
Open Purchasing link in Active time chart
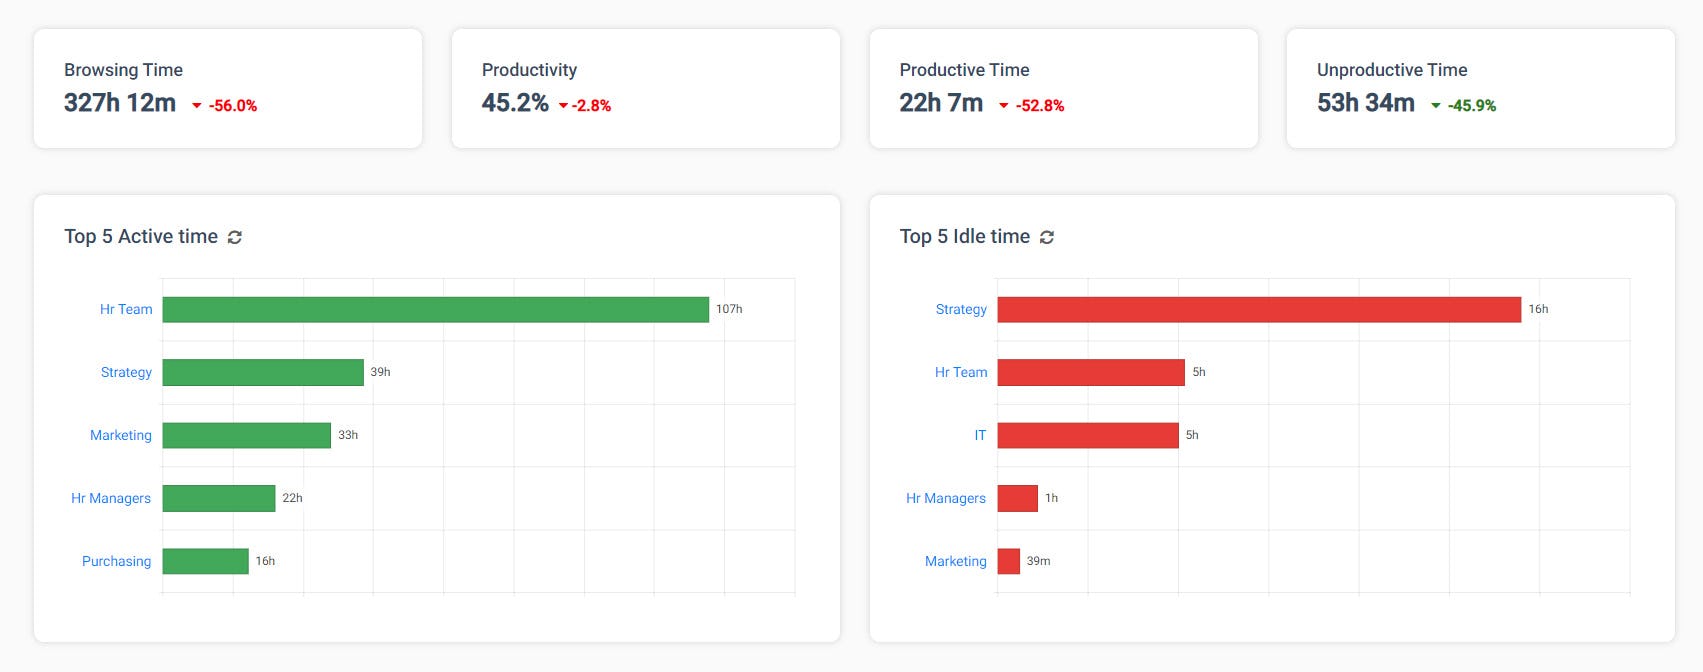tap(116, 561)
